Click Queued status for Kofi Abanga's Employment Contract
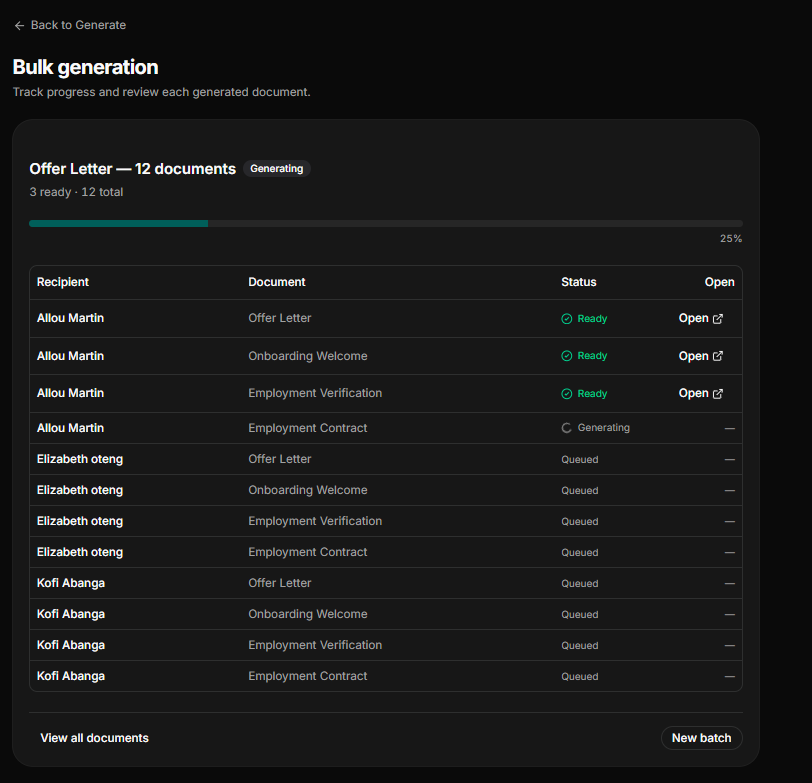This screenshot has height=783, width=812. coord(579,677)
